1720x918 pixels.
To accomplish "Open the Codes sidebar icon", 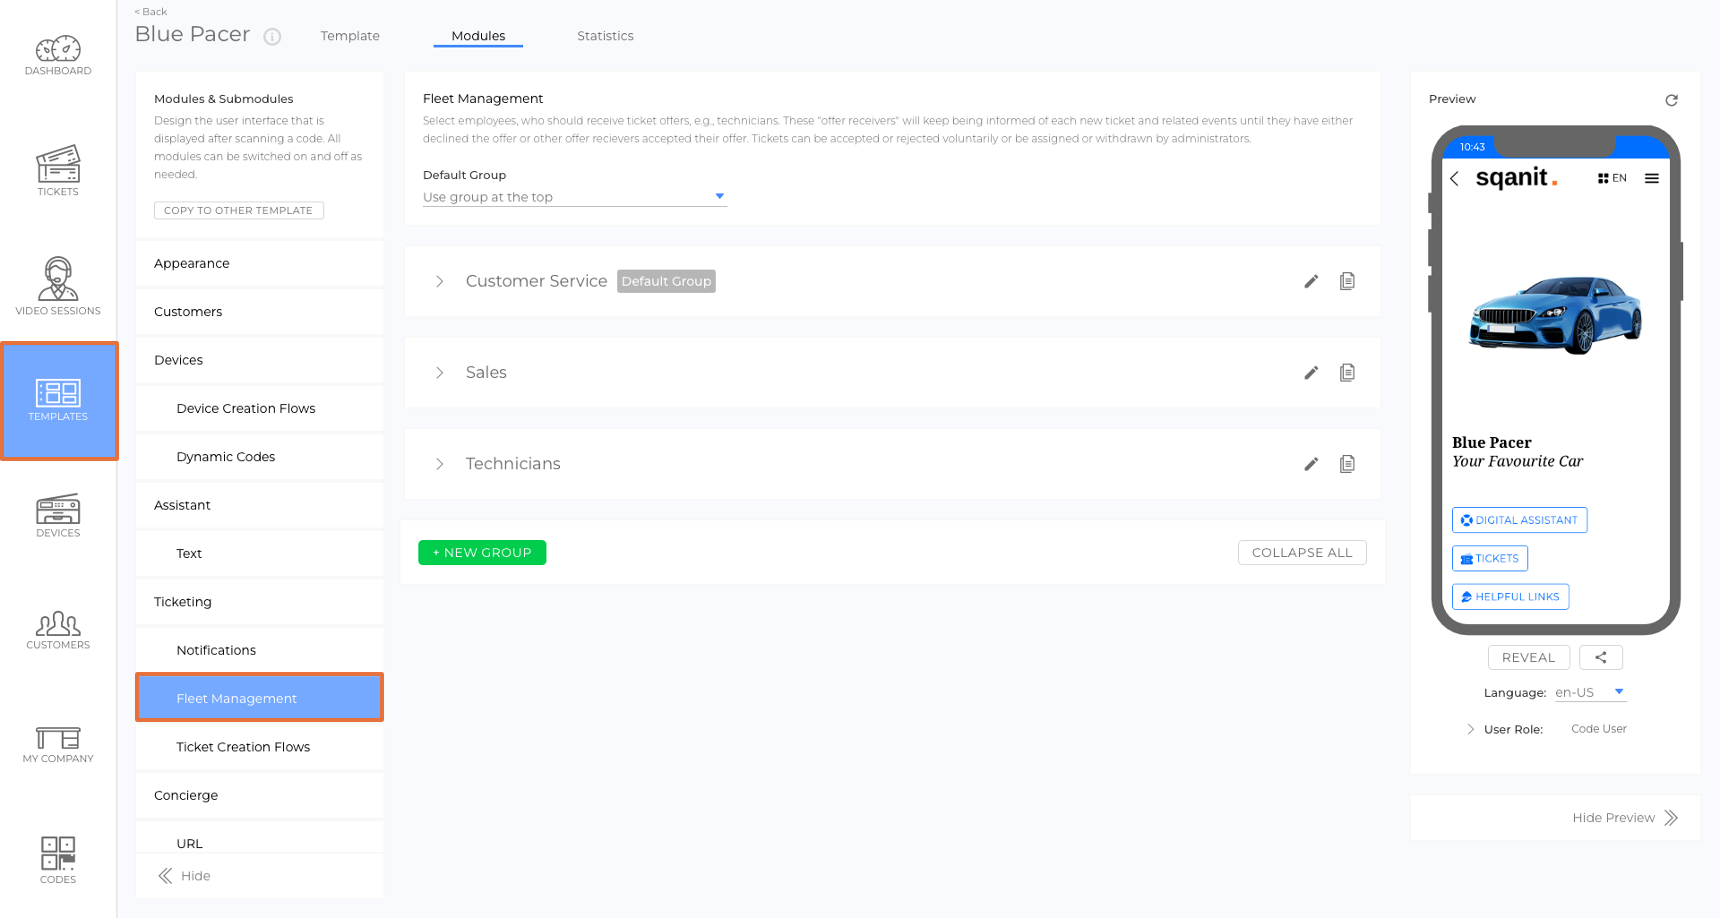I will pos(58,860).
